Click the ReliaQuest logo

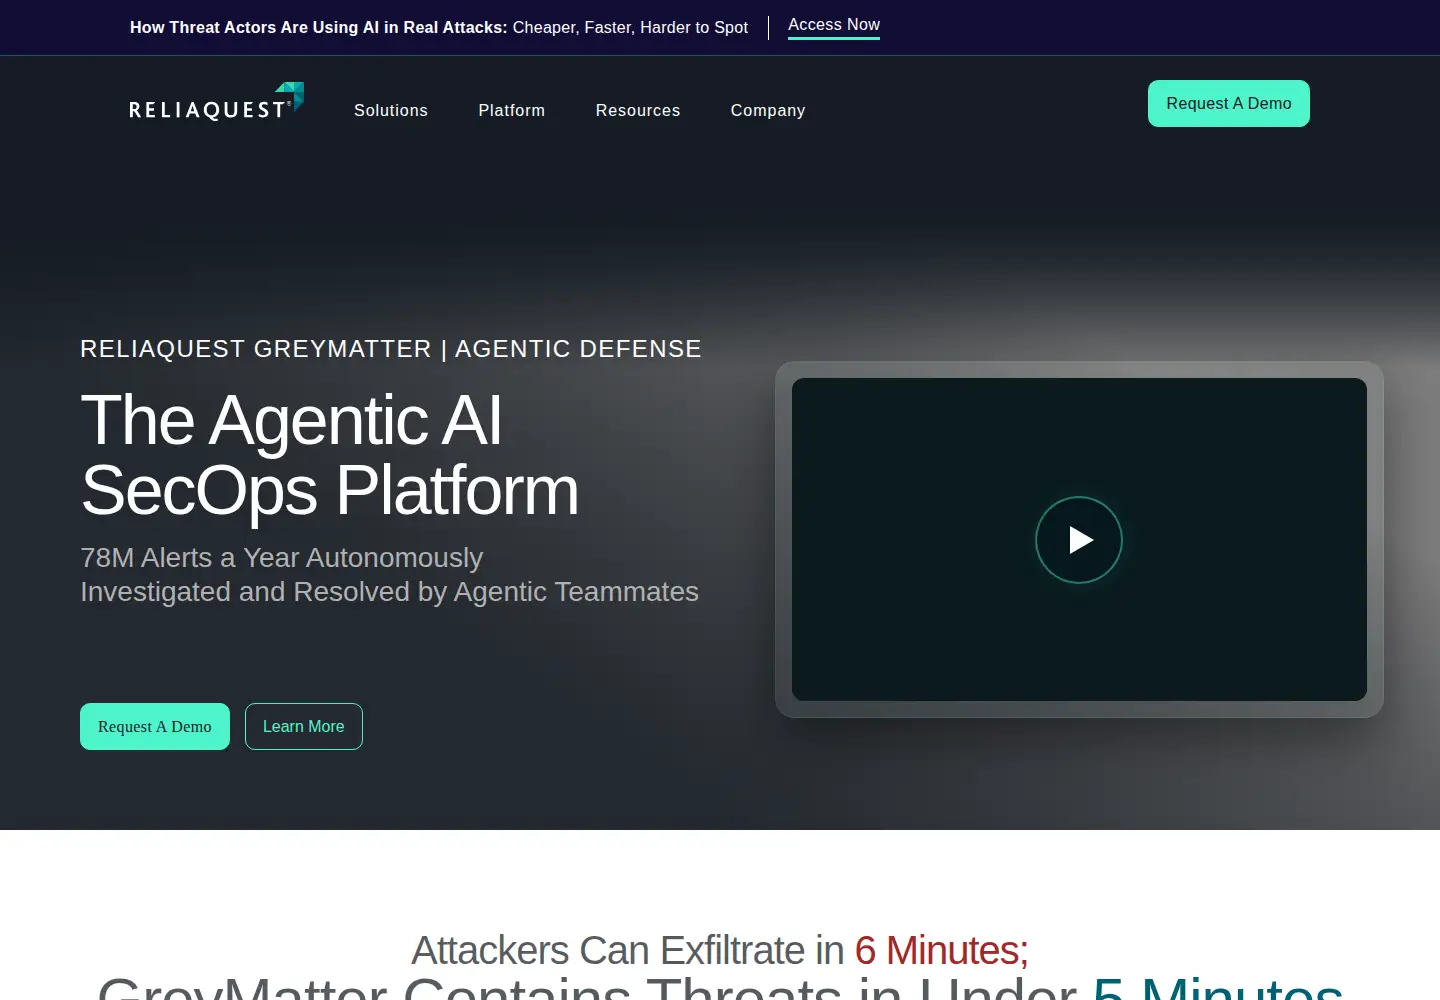(x=216, y=102)
